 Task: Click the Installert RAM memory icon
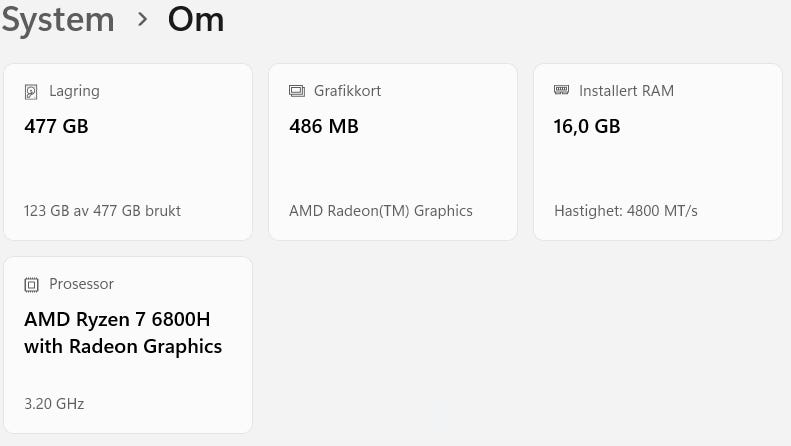(x=561, y=90)
